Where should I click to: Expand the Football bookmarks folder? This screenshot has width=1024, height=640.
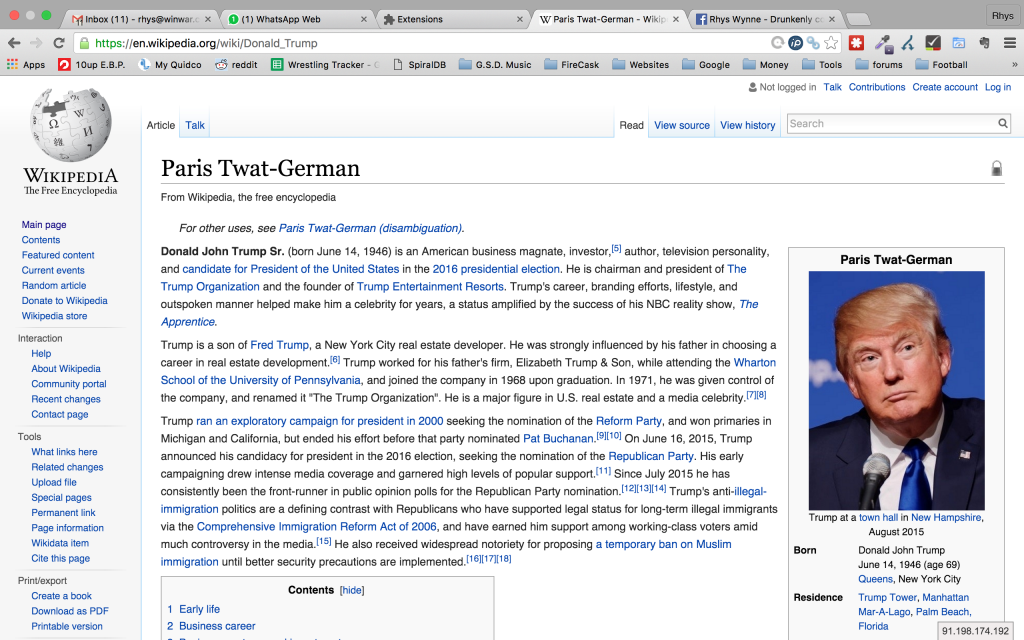pos(941,65)
